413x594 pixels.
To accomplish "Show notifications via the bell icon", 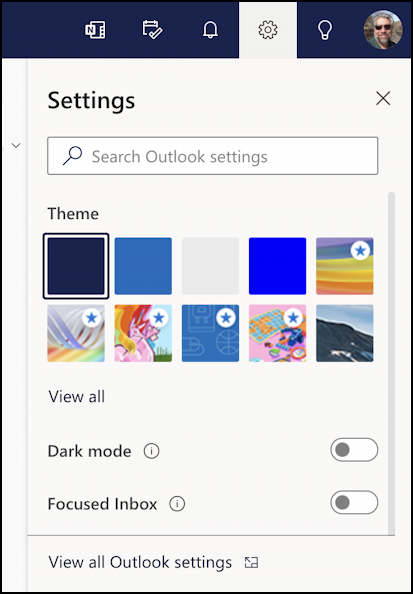I will coord(210,30).
